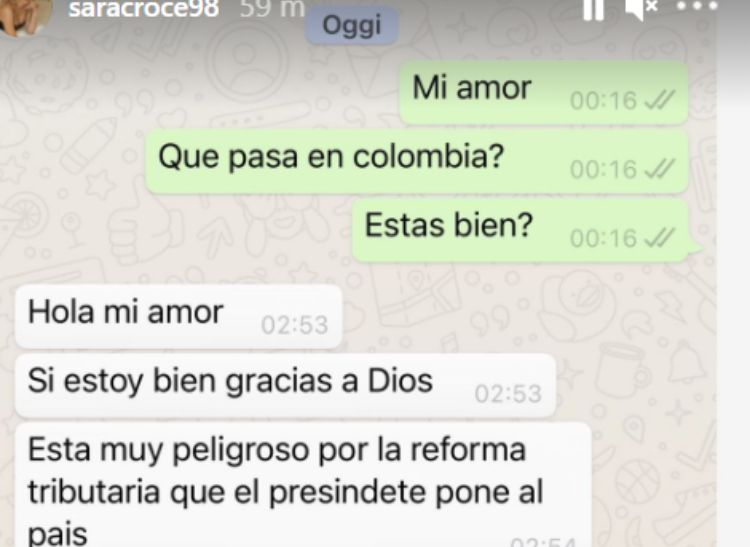The height and width of the screenshot is (547, 750).
Task: Click the 00:16 timestamp on 'Mi amor'
Action: pyautogui.click(x=604, y=100)
